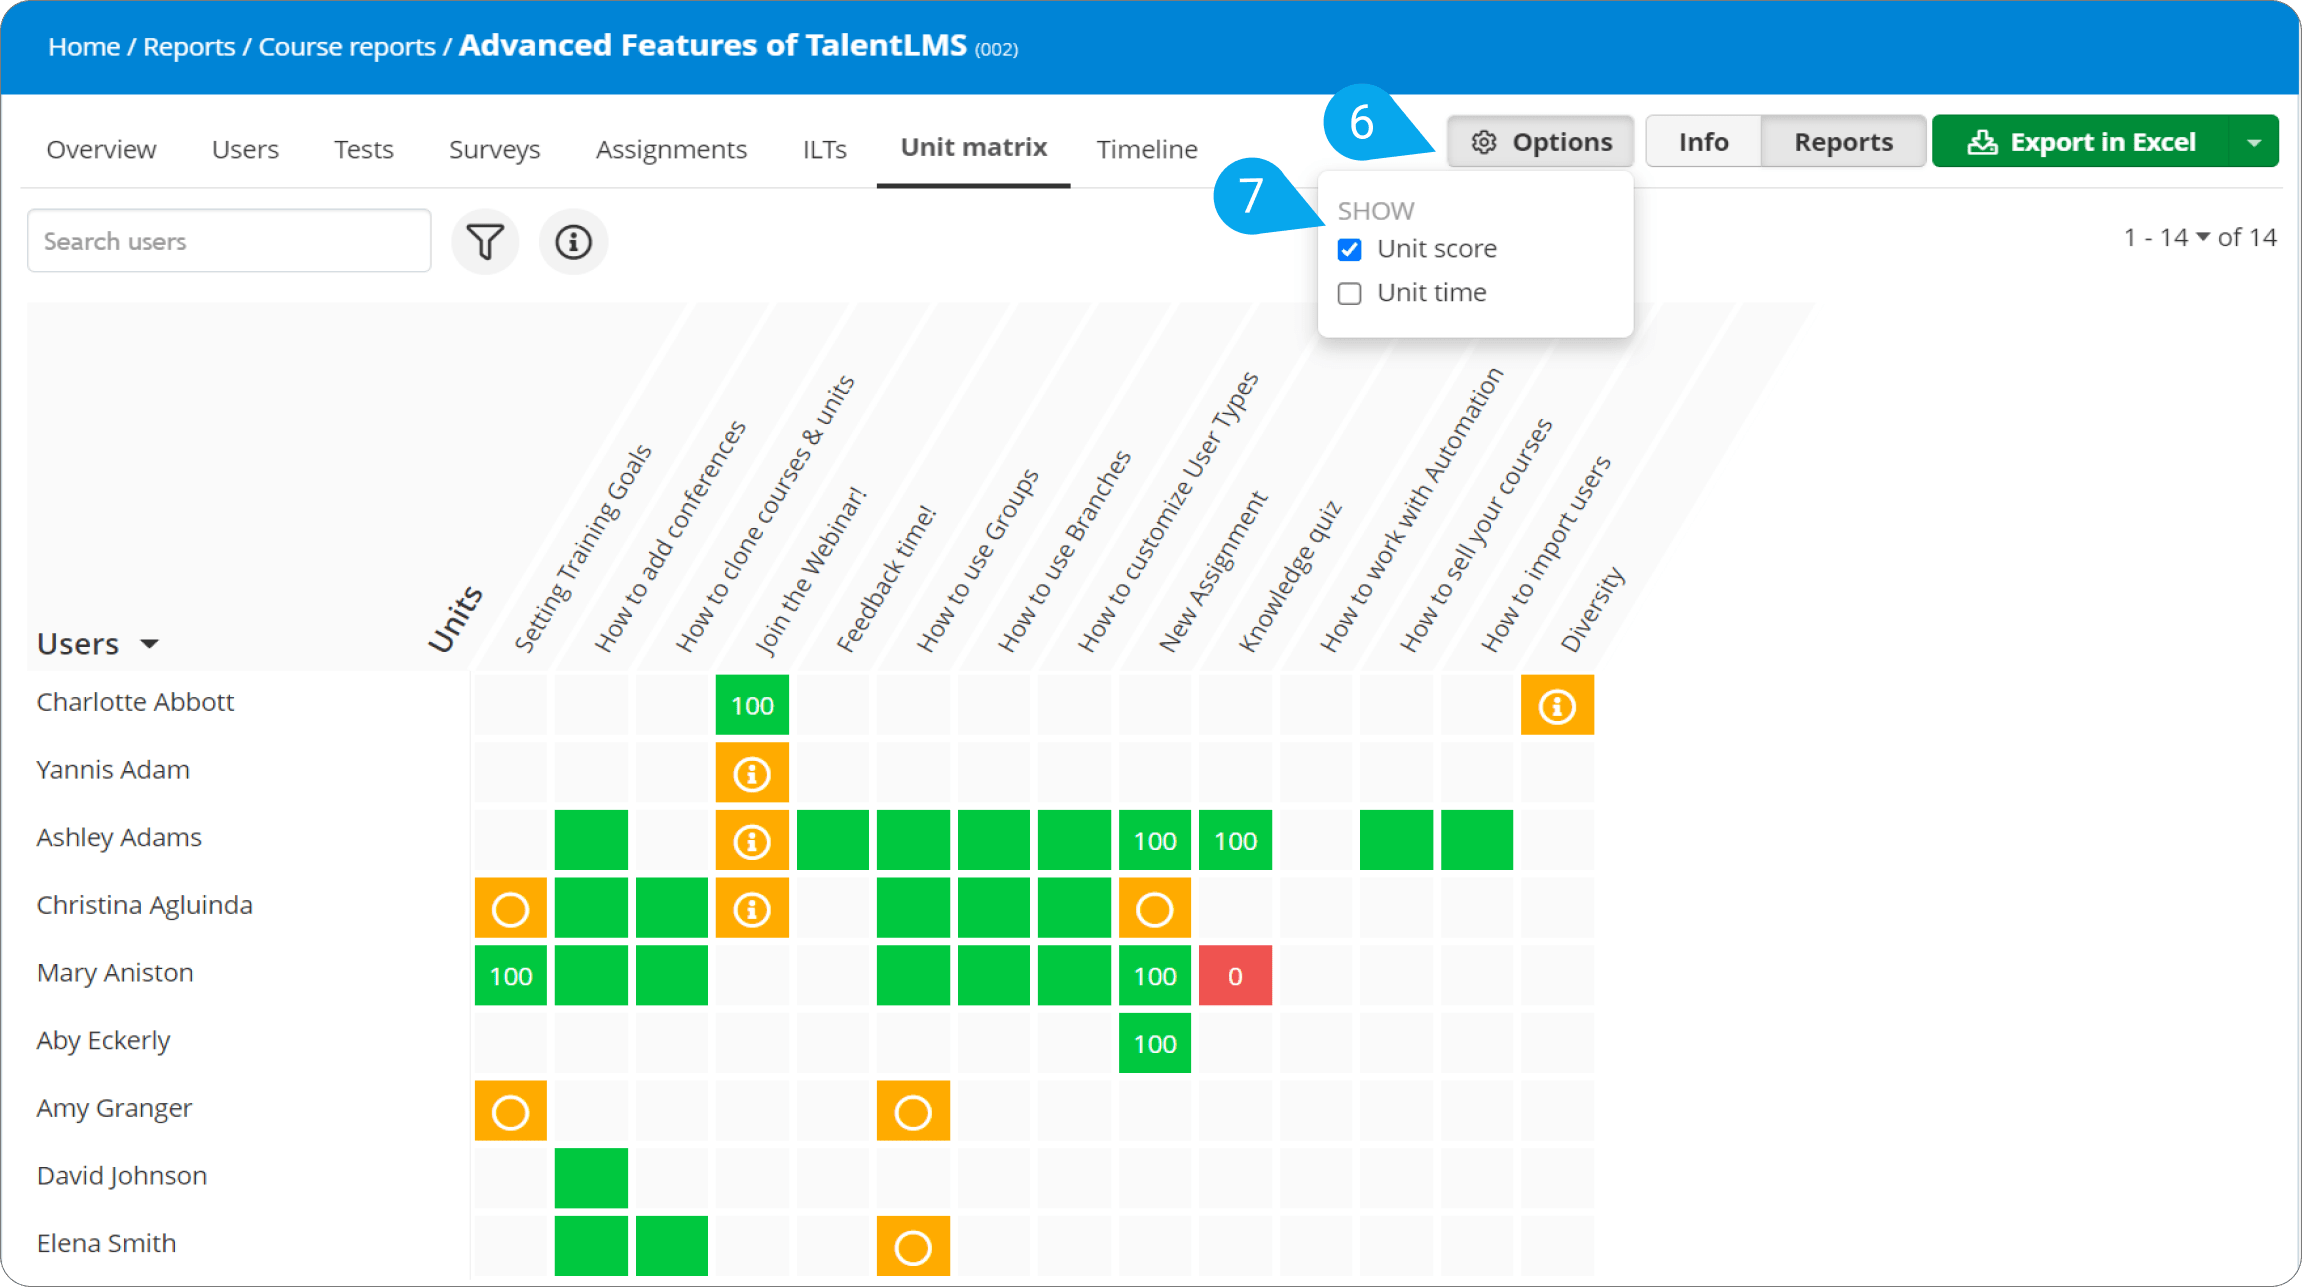Click Yannis Adam's webinar info cell
Screen dimensions: 2302x1287
click(752, 773)
